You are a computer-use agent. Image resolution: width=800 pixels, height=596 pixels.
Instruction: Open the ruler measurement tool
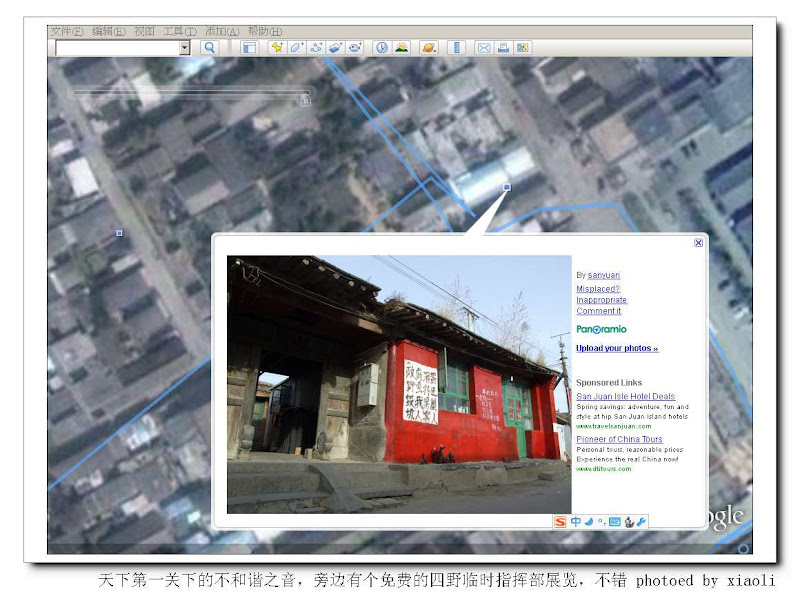click(457, 47)
